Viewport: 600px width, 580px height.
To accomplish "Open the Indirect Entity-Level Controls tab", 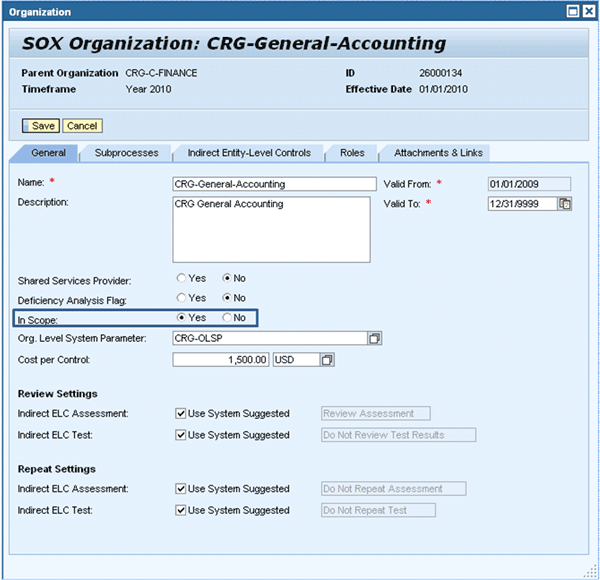I will [x=249, y=153].
